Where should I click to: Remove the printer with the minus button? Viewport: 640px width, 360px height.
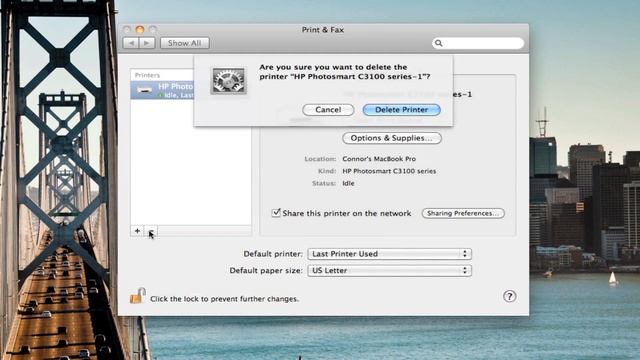[x=151, y=231]
